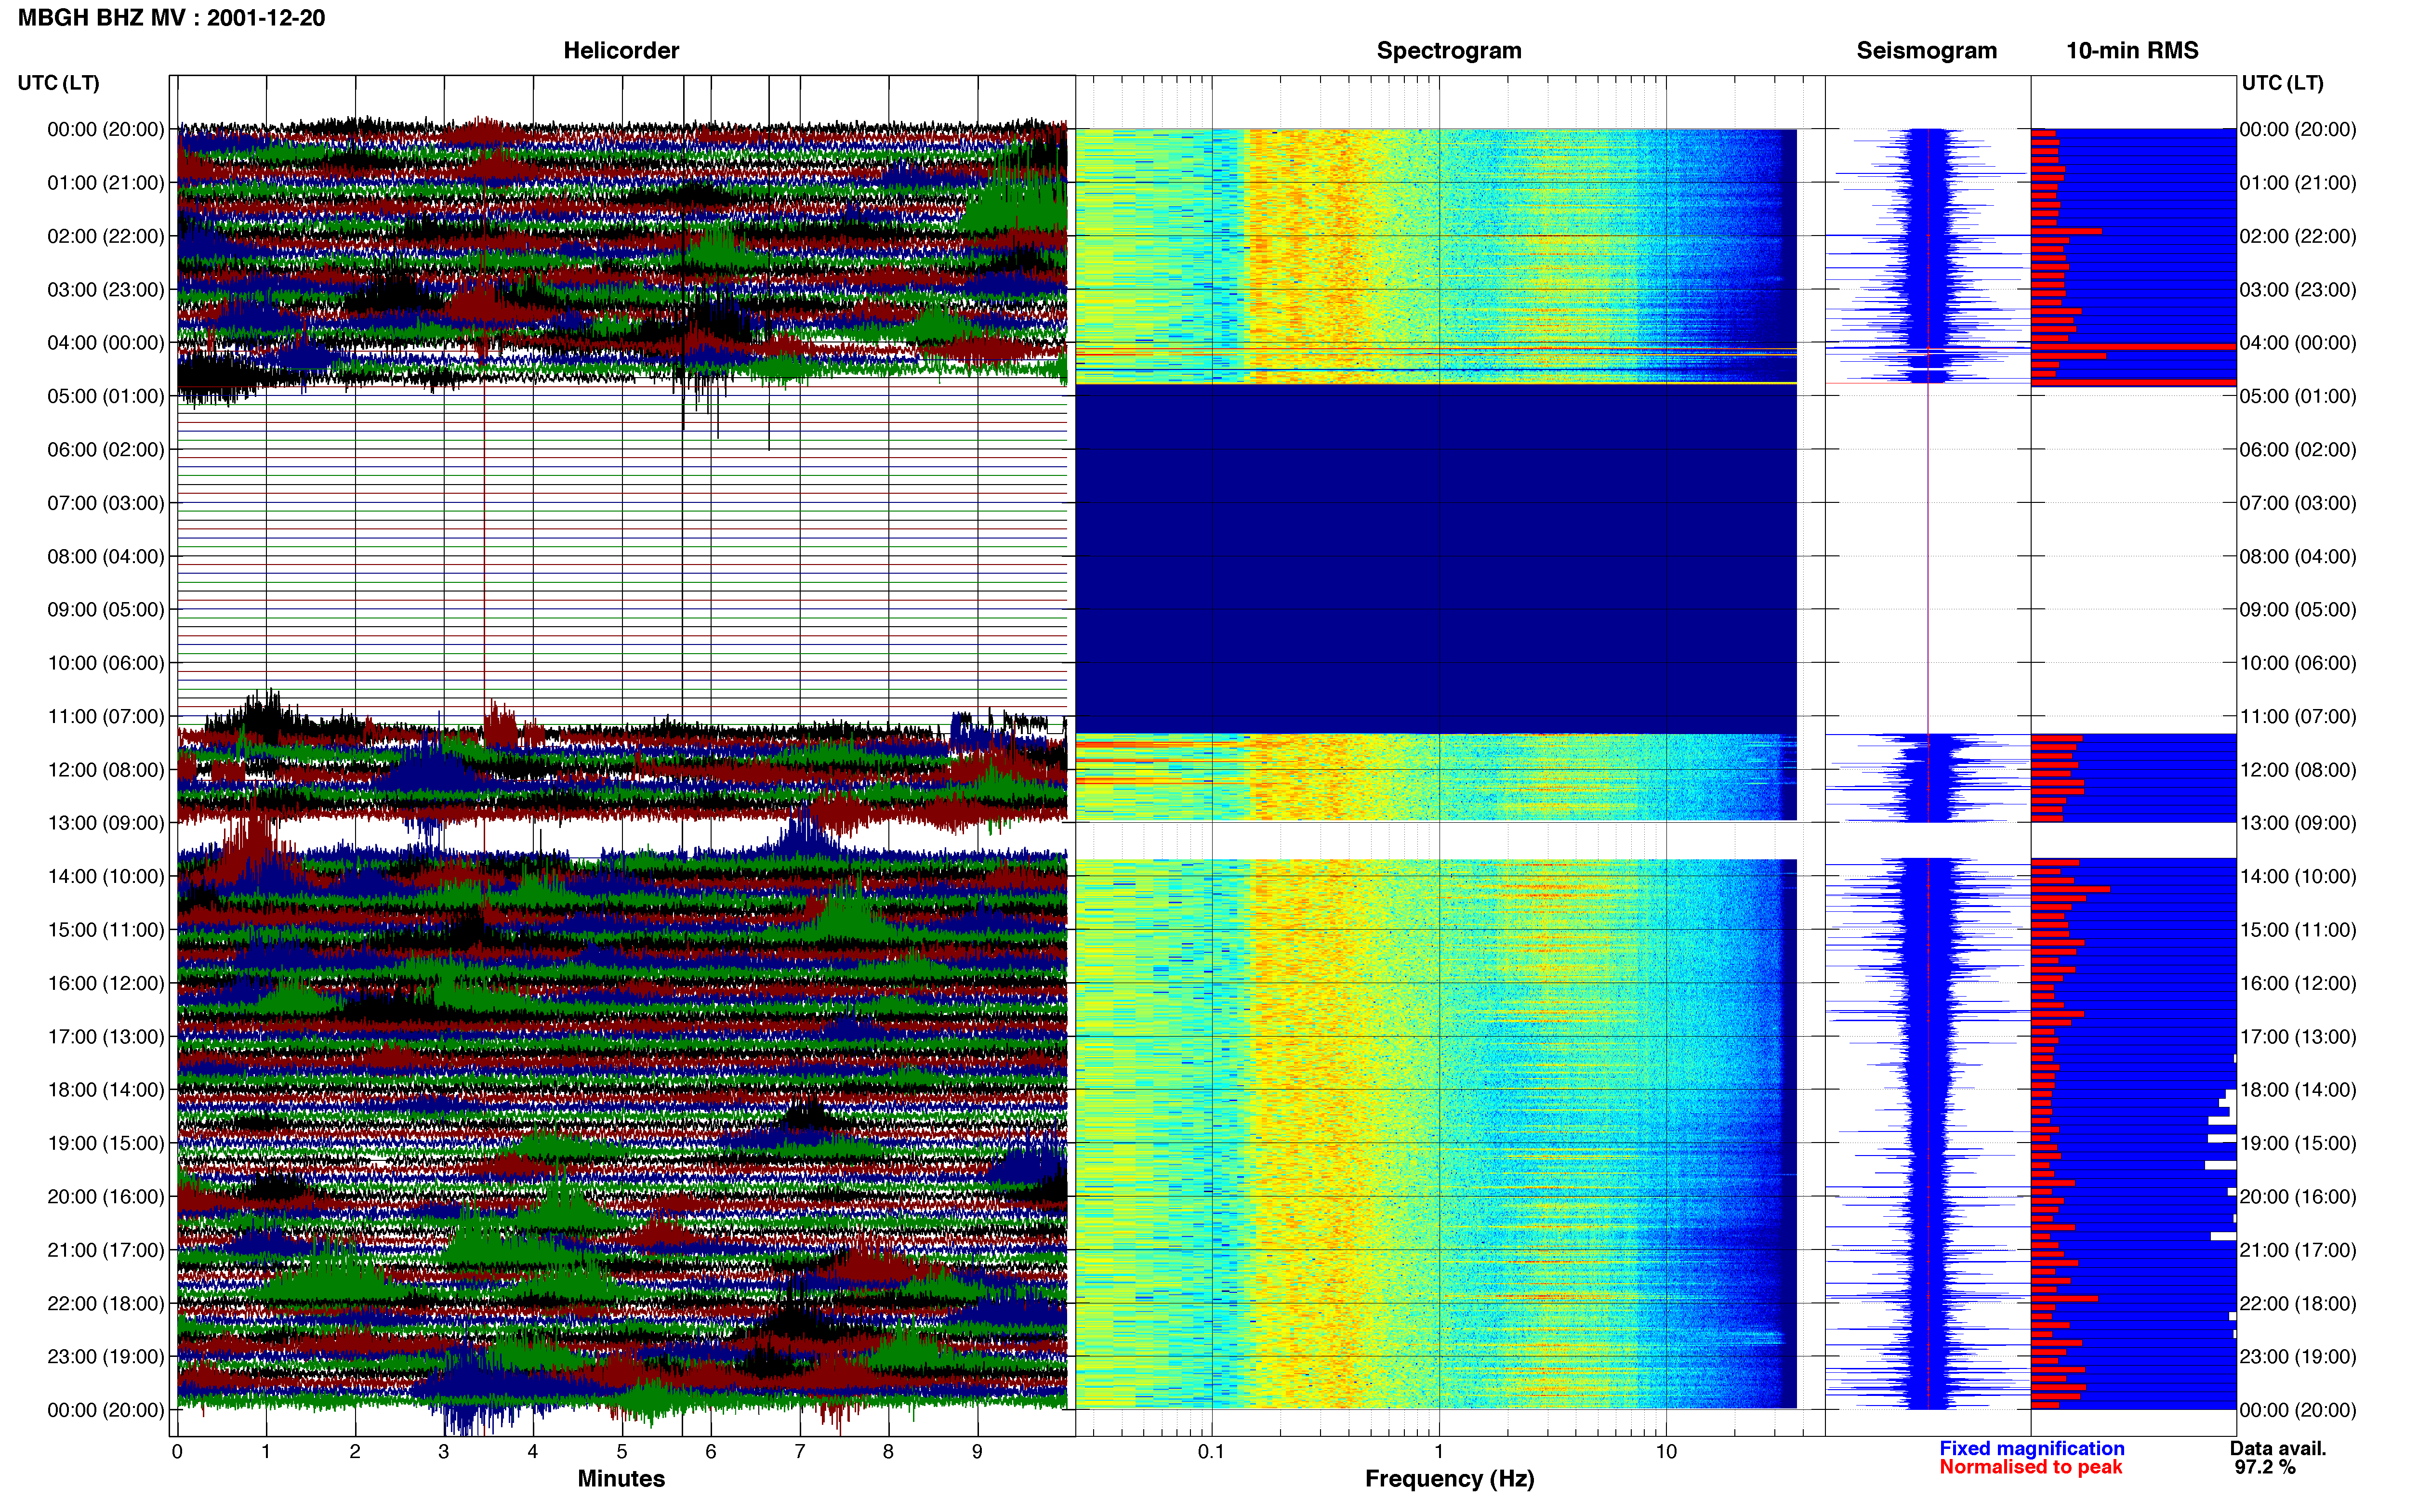This screenshot has height=1512, width=2418.
Task: Click minute tick '9' on the Helicorder axis
Action: coord(977,1451)
